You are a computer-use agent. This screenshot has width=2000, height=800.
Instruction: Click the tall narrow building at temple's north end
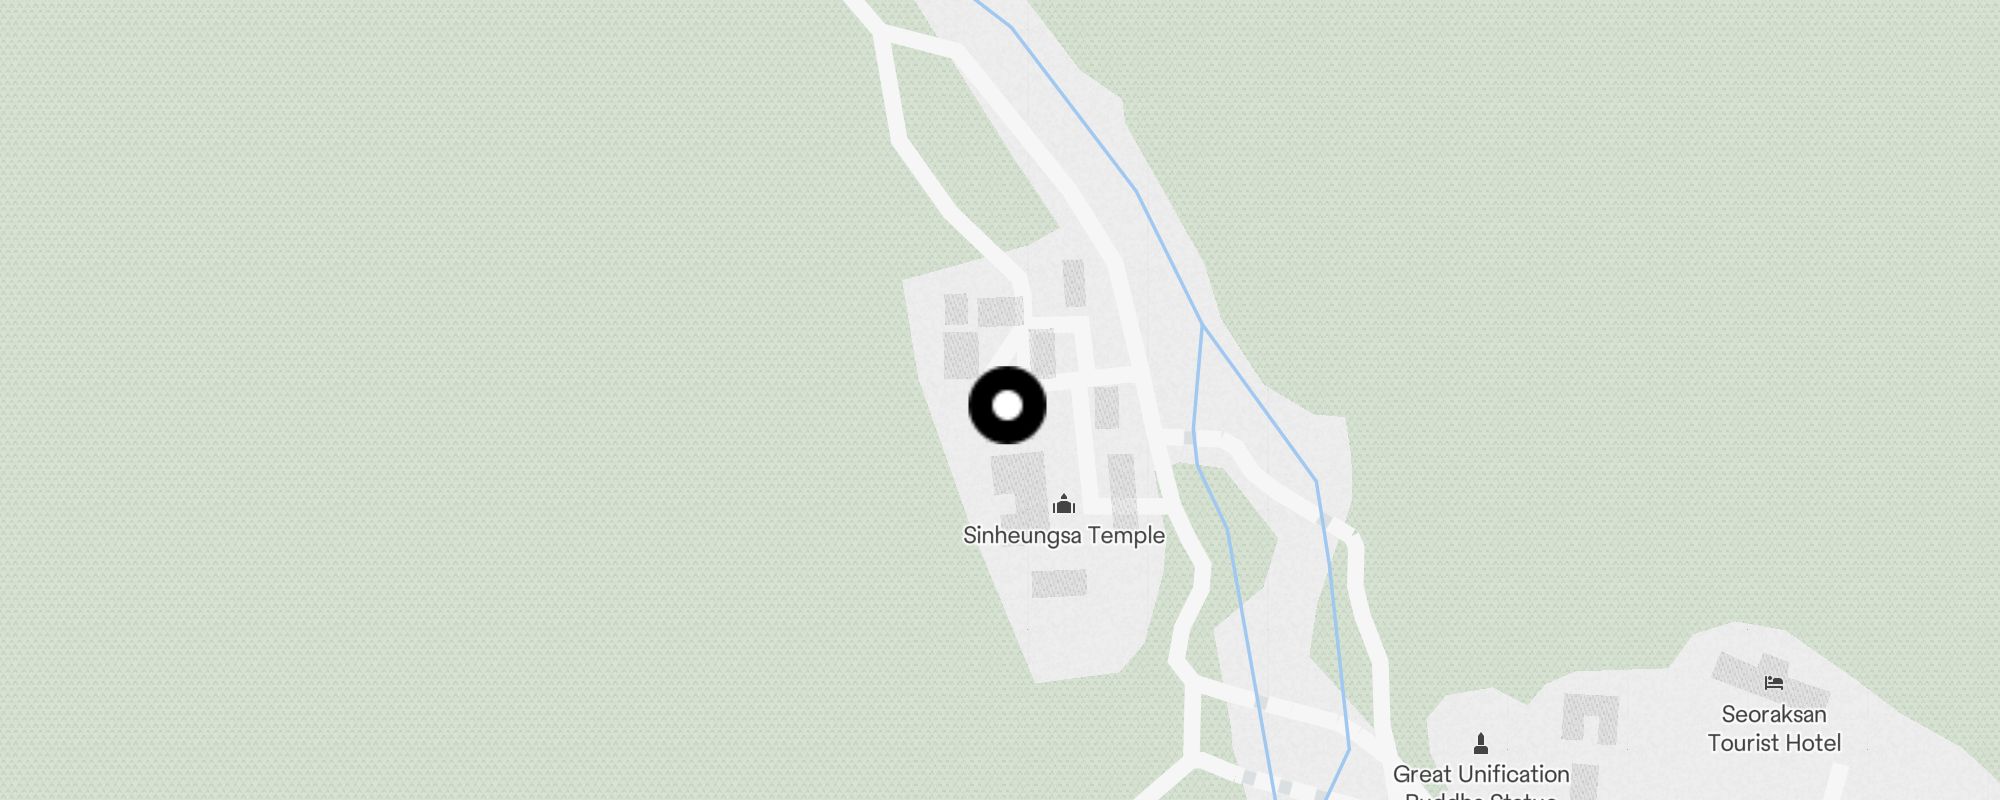tap(1073, 283)
